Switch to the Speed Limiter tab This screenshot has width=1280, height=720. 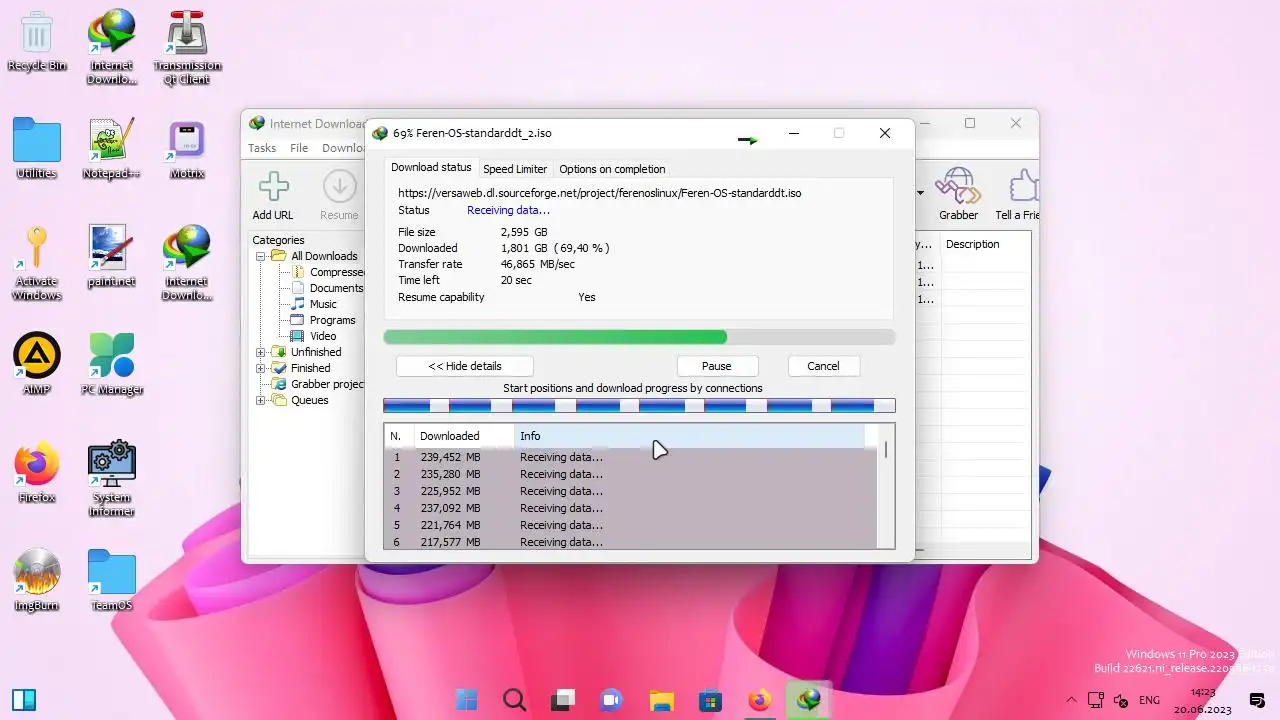pos(515,169)
